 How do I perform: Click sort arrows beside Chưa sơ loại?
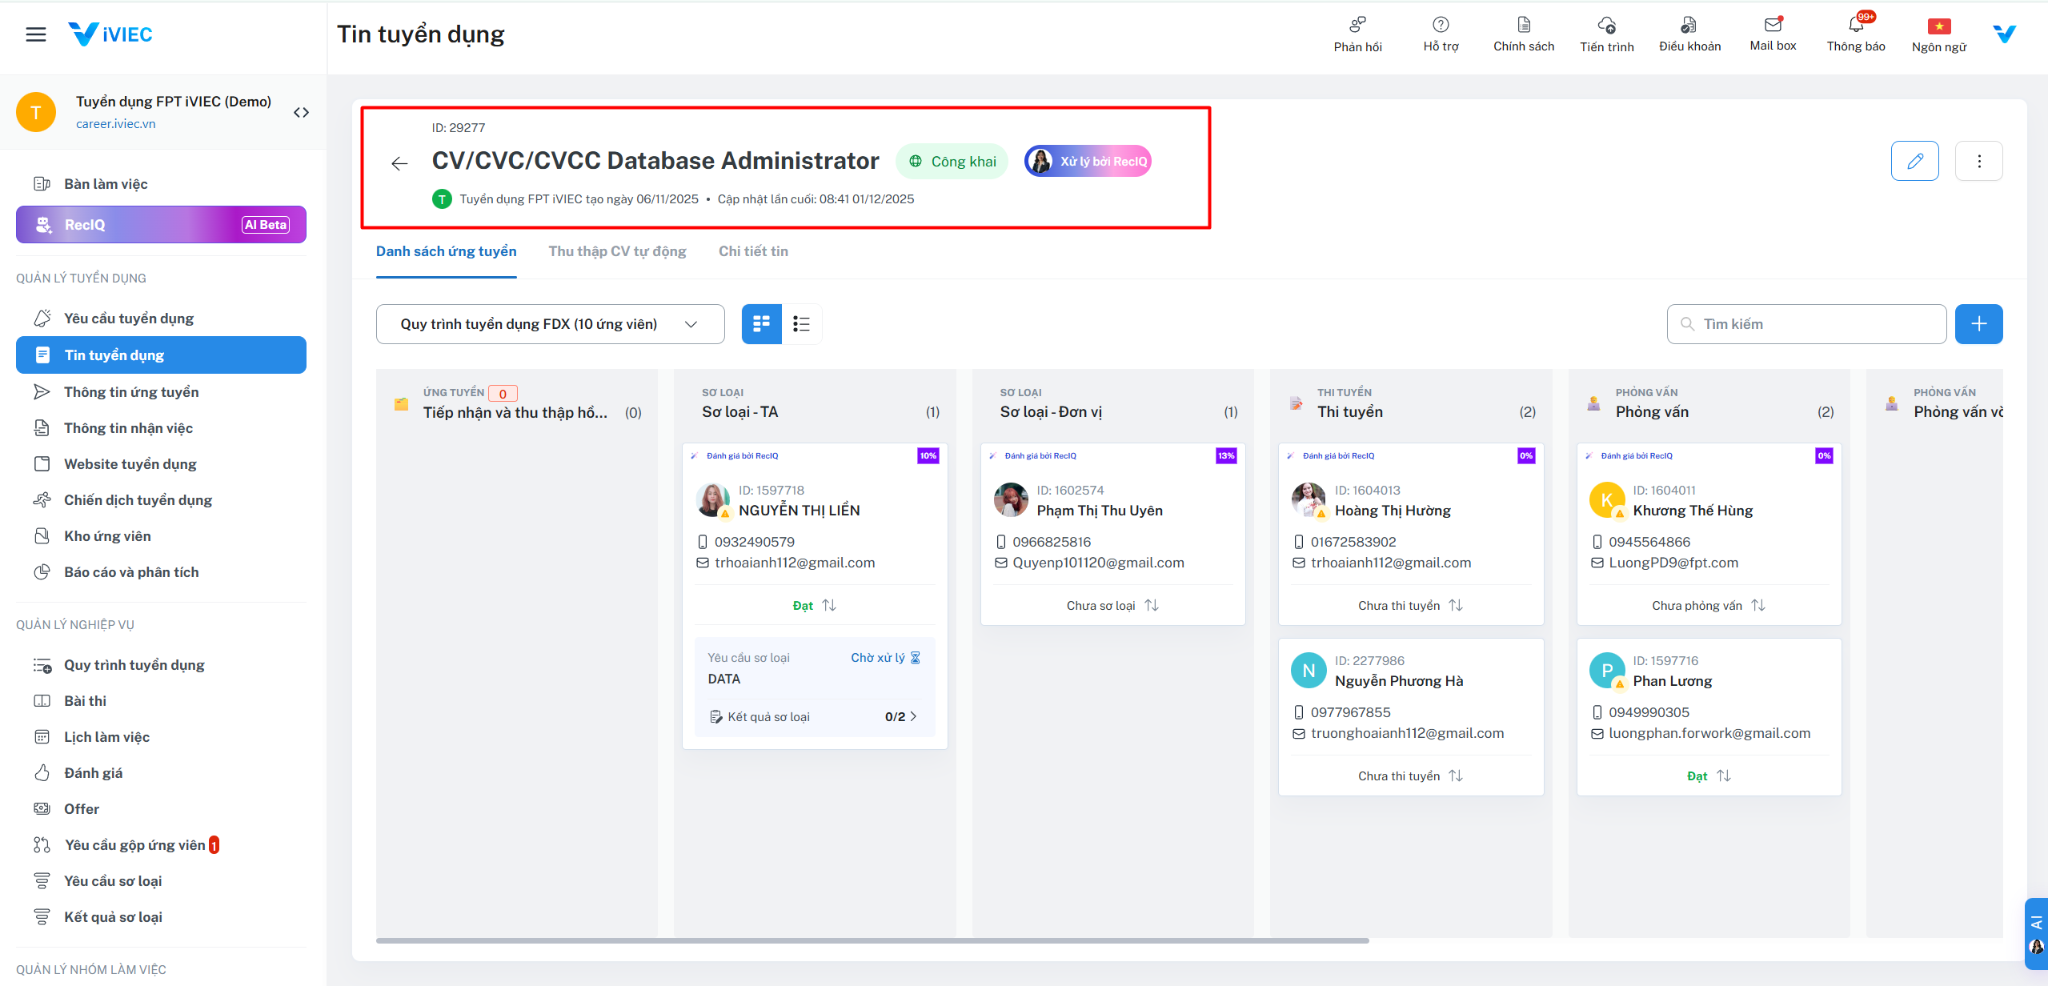pos(1152,605)
